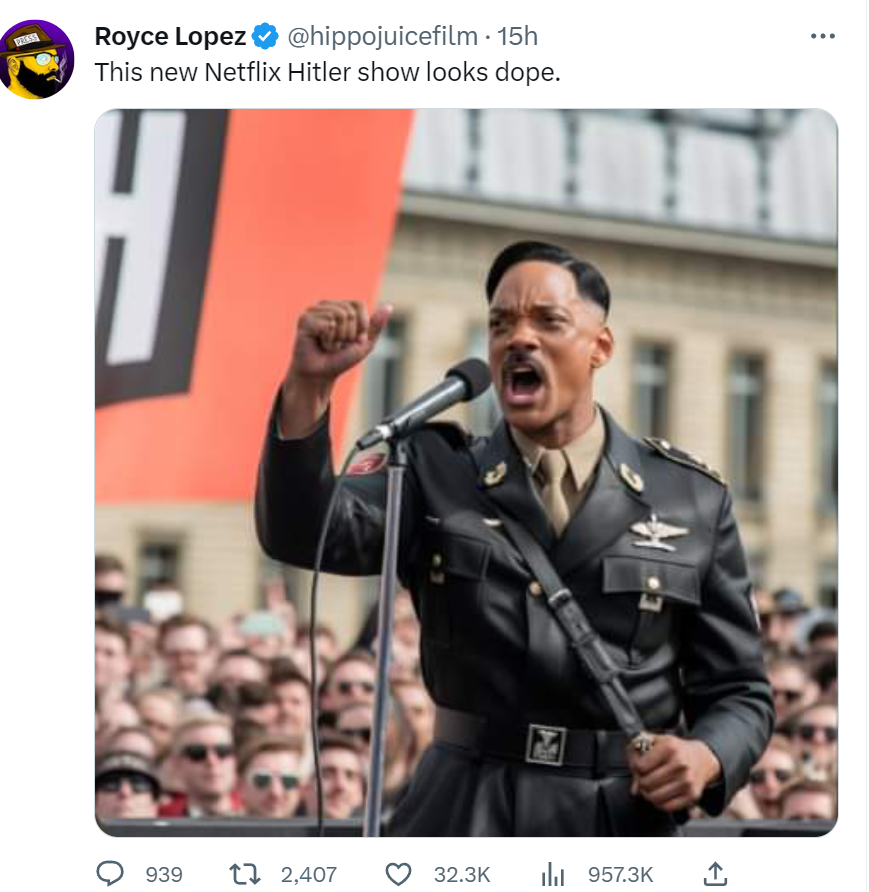Click the reply speech bubble icon
The height and width of the screenshot is (892, 869).
pos(110,874)
